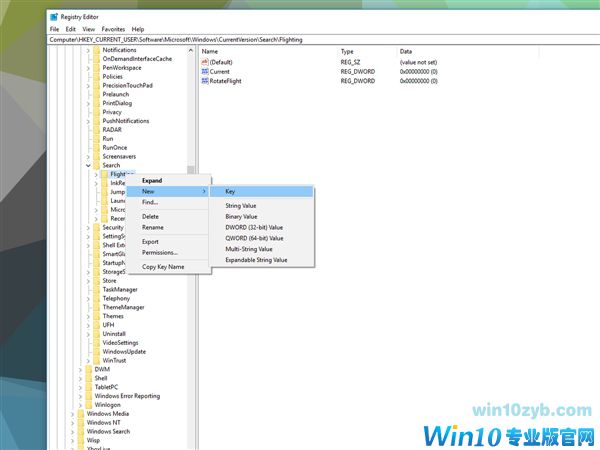Select the (Default) string value icon
This screenshot has height=450, width=600.
(205, 62)
